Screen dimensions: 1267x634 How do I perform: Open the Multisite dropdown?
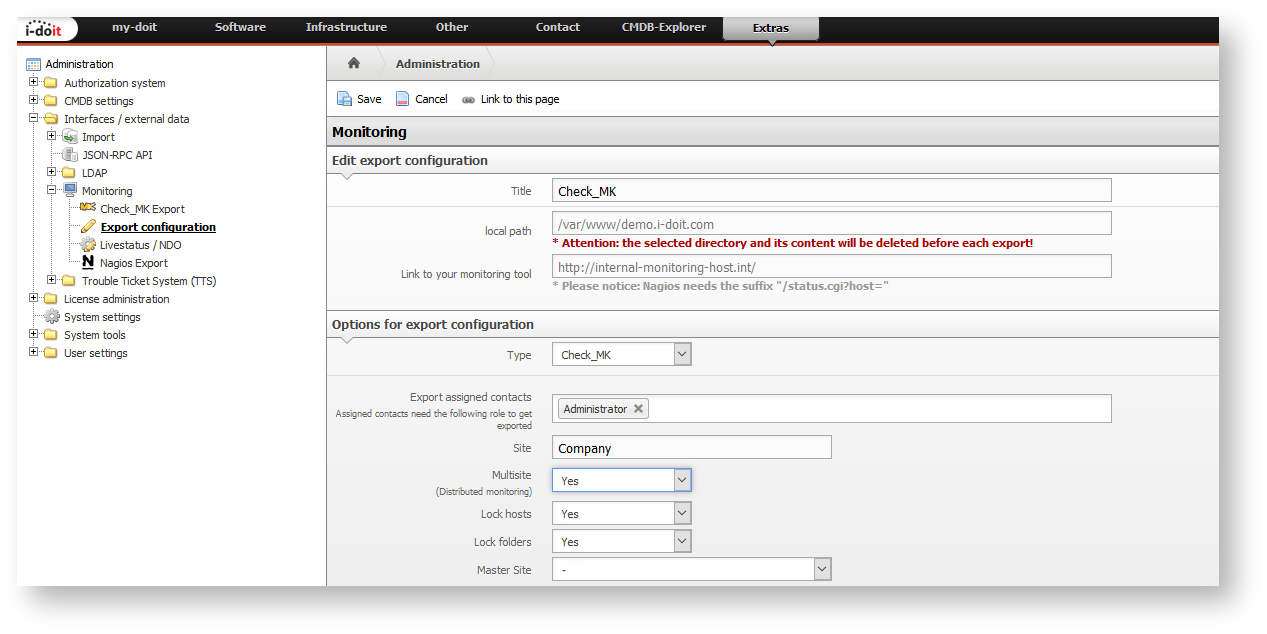tap(621, 481)
